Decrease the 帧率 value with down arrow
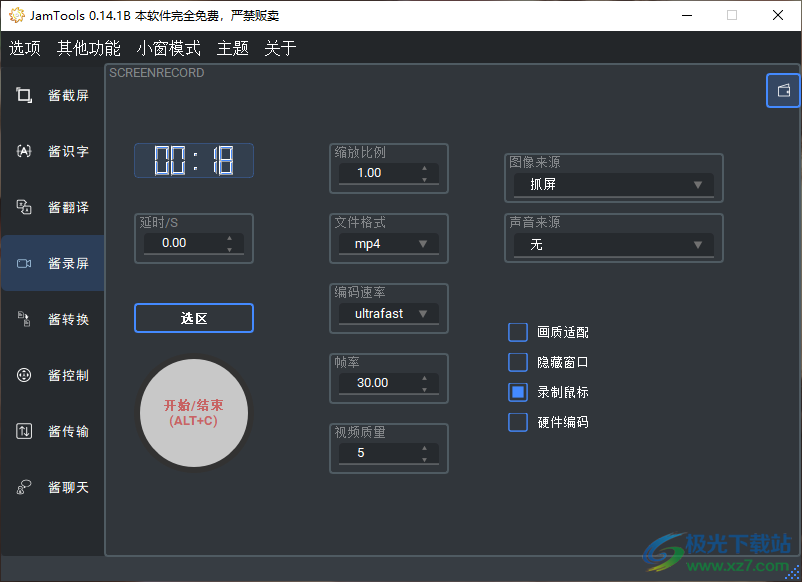 (x=424, y=389)
